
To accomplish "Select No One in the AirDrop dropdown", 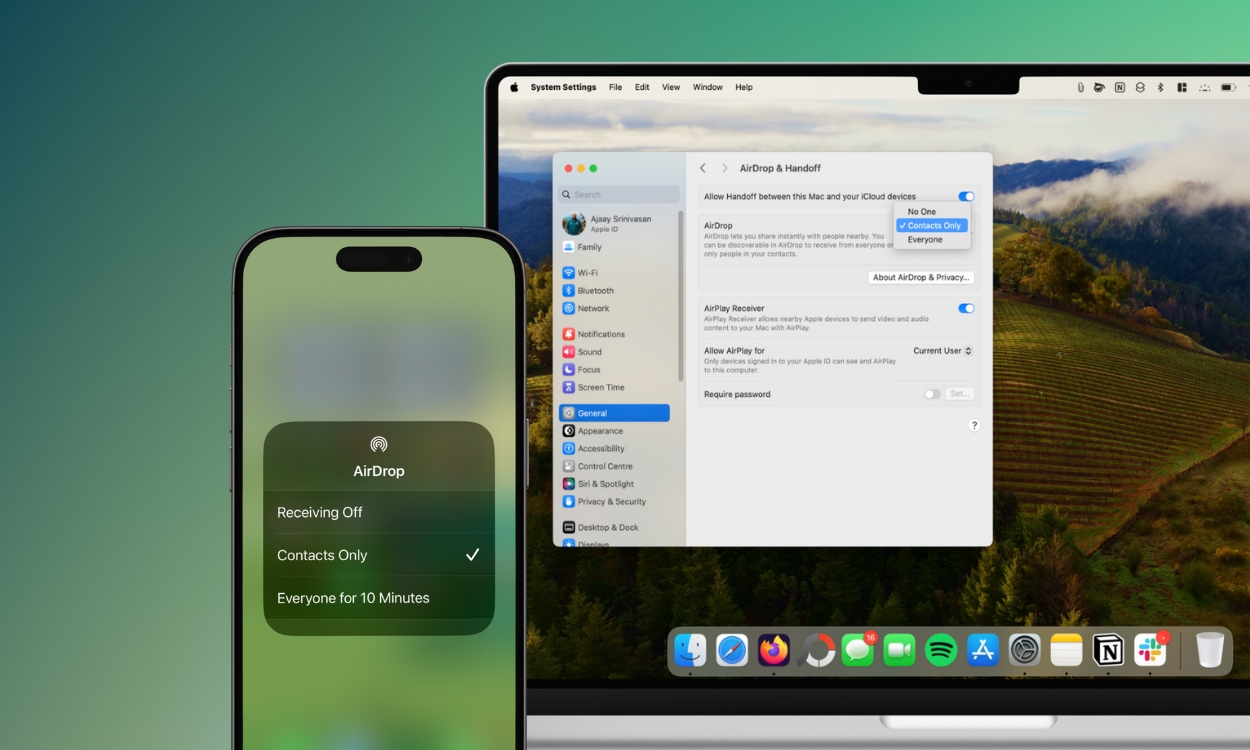I will point(921,211).
